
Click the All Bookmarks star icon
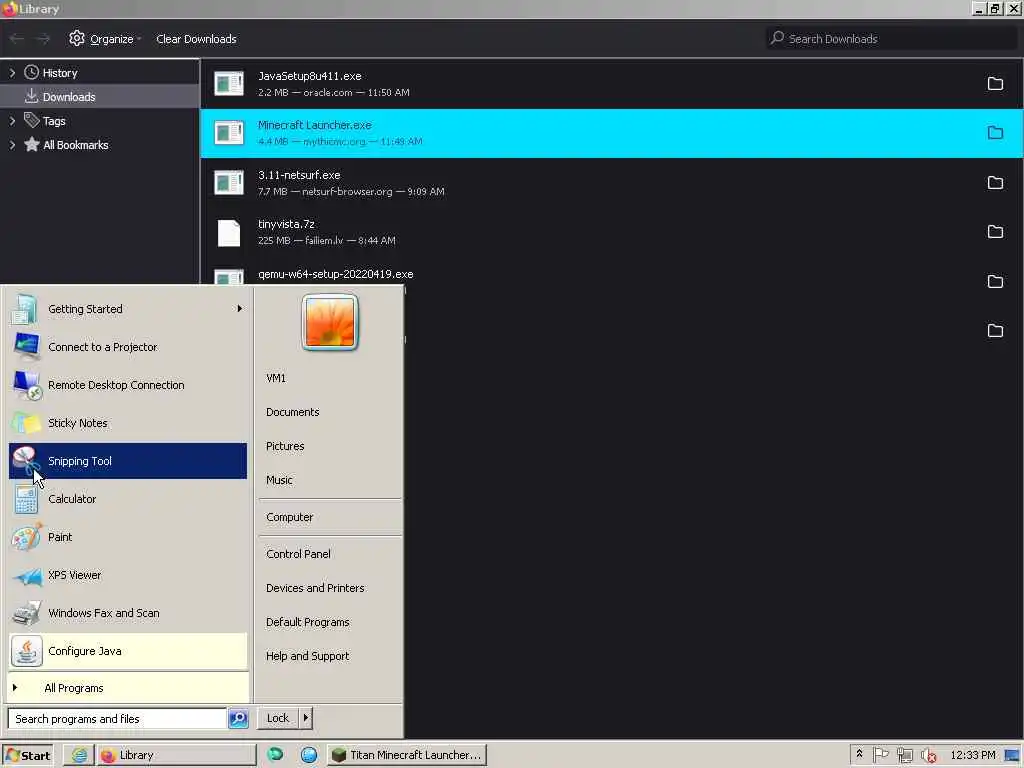(31, 144)
